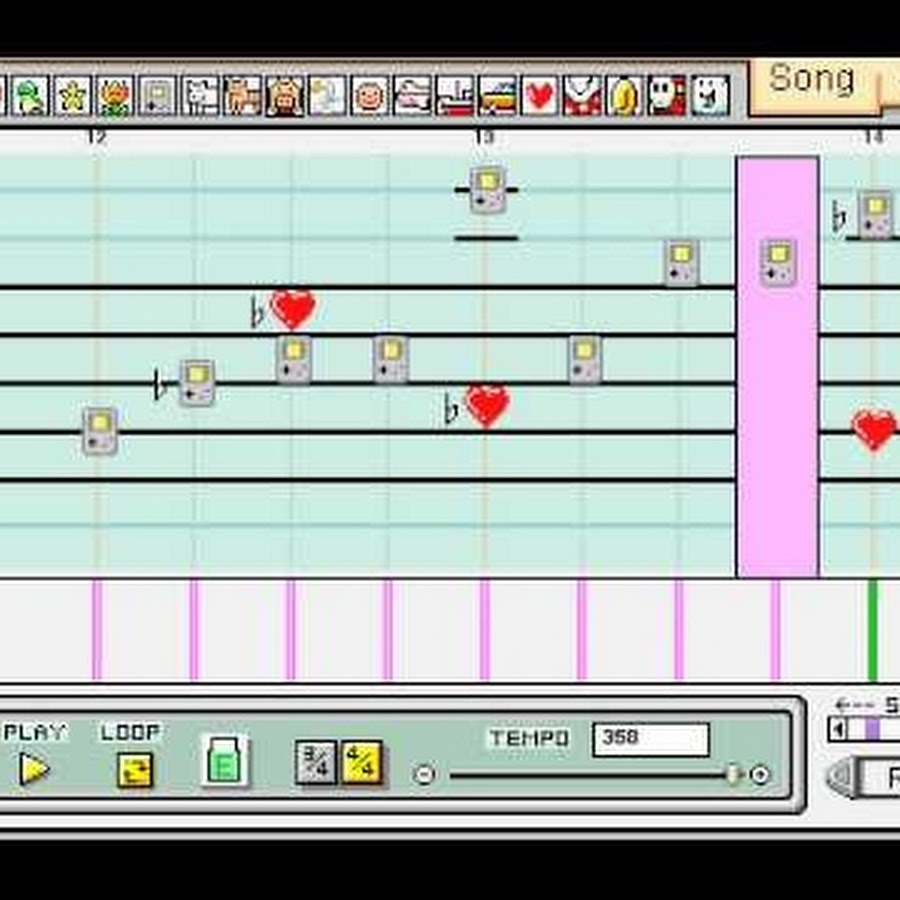
Task: Increase tempo with the plus button
Action: (x=760, y=775)
